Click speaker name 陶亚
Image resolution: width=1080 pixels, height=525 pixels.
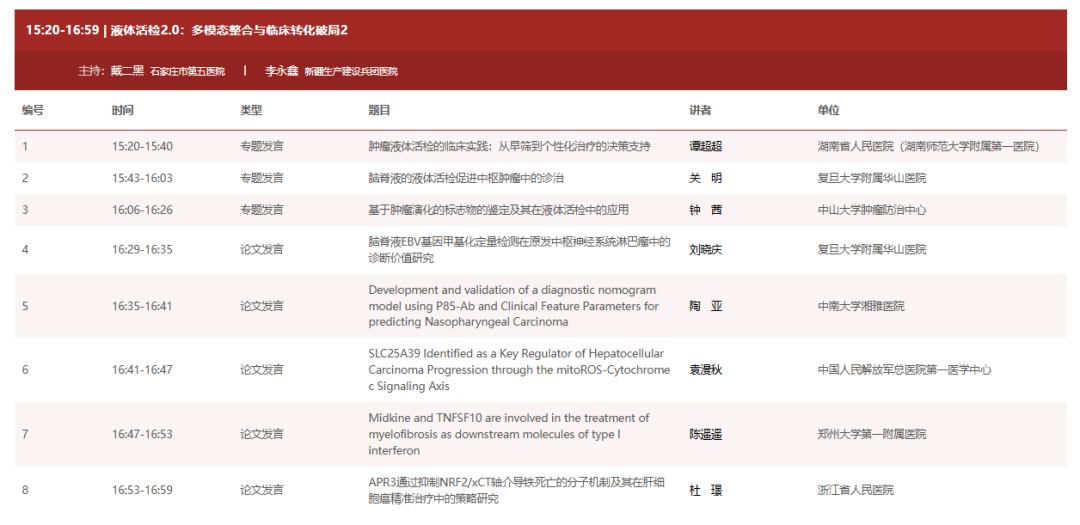pyautogui.click(x=706, y=306)
